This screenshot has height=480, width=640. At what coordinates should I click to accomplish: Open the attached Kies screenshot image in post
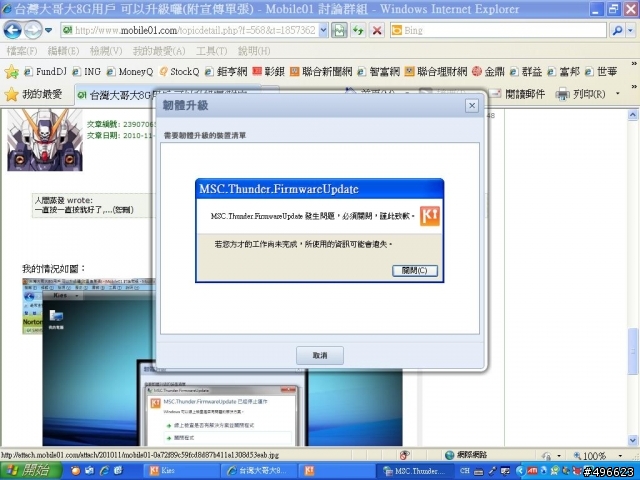[x=212, y=362]
